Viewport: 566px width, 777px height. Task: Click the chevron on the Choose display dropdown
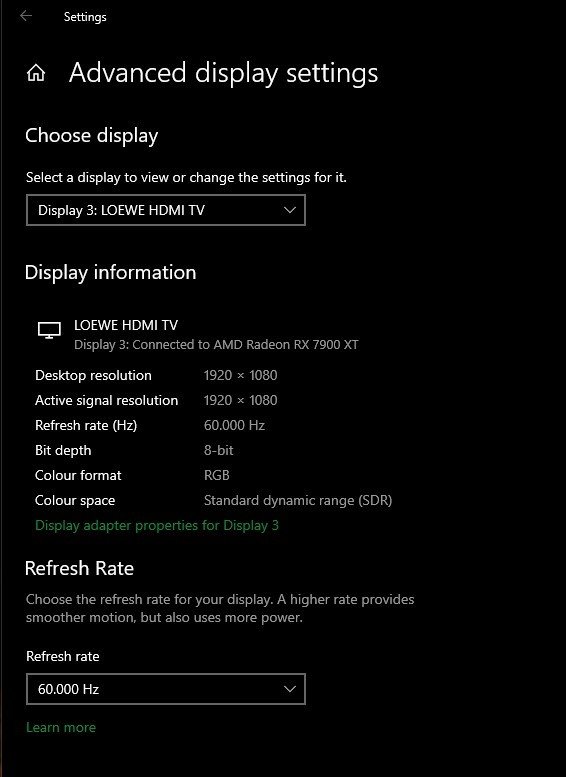point(289,210)
